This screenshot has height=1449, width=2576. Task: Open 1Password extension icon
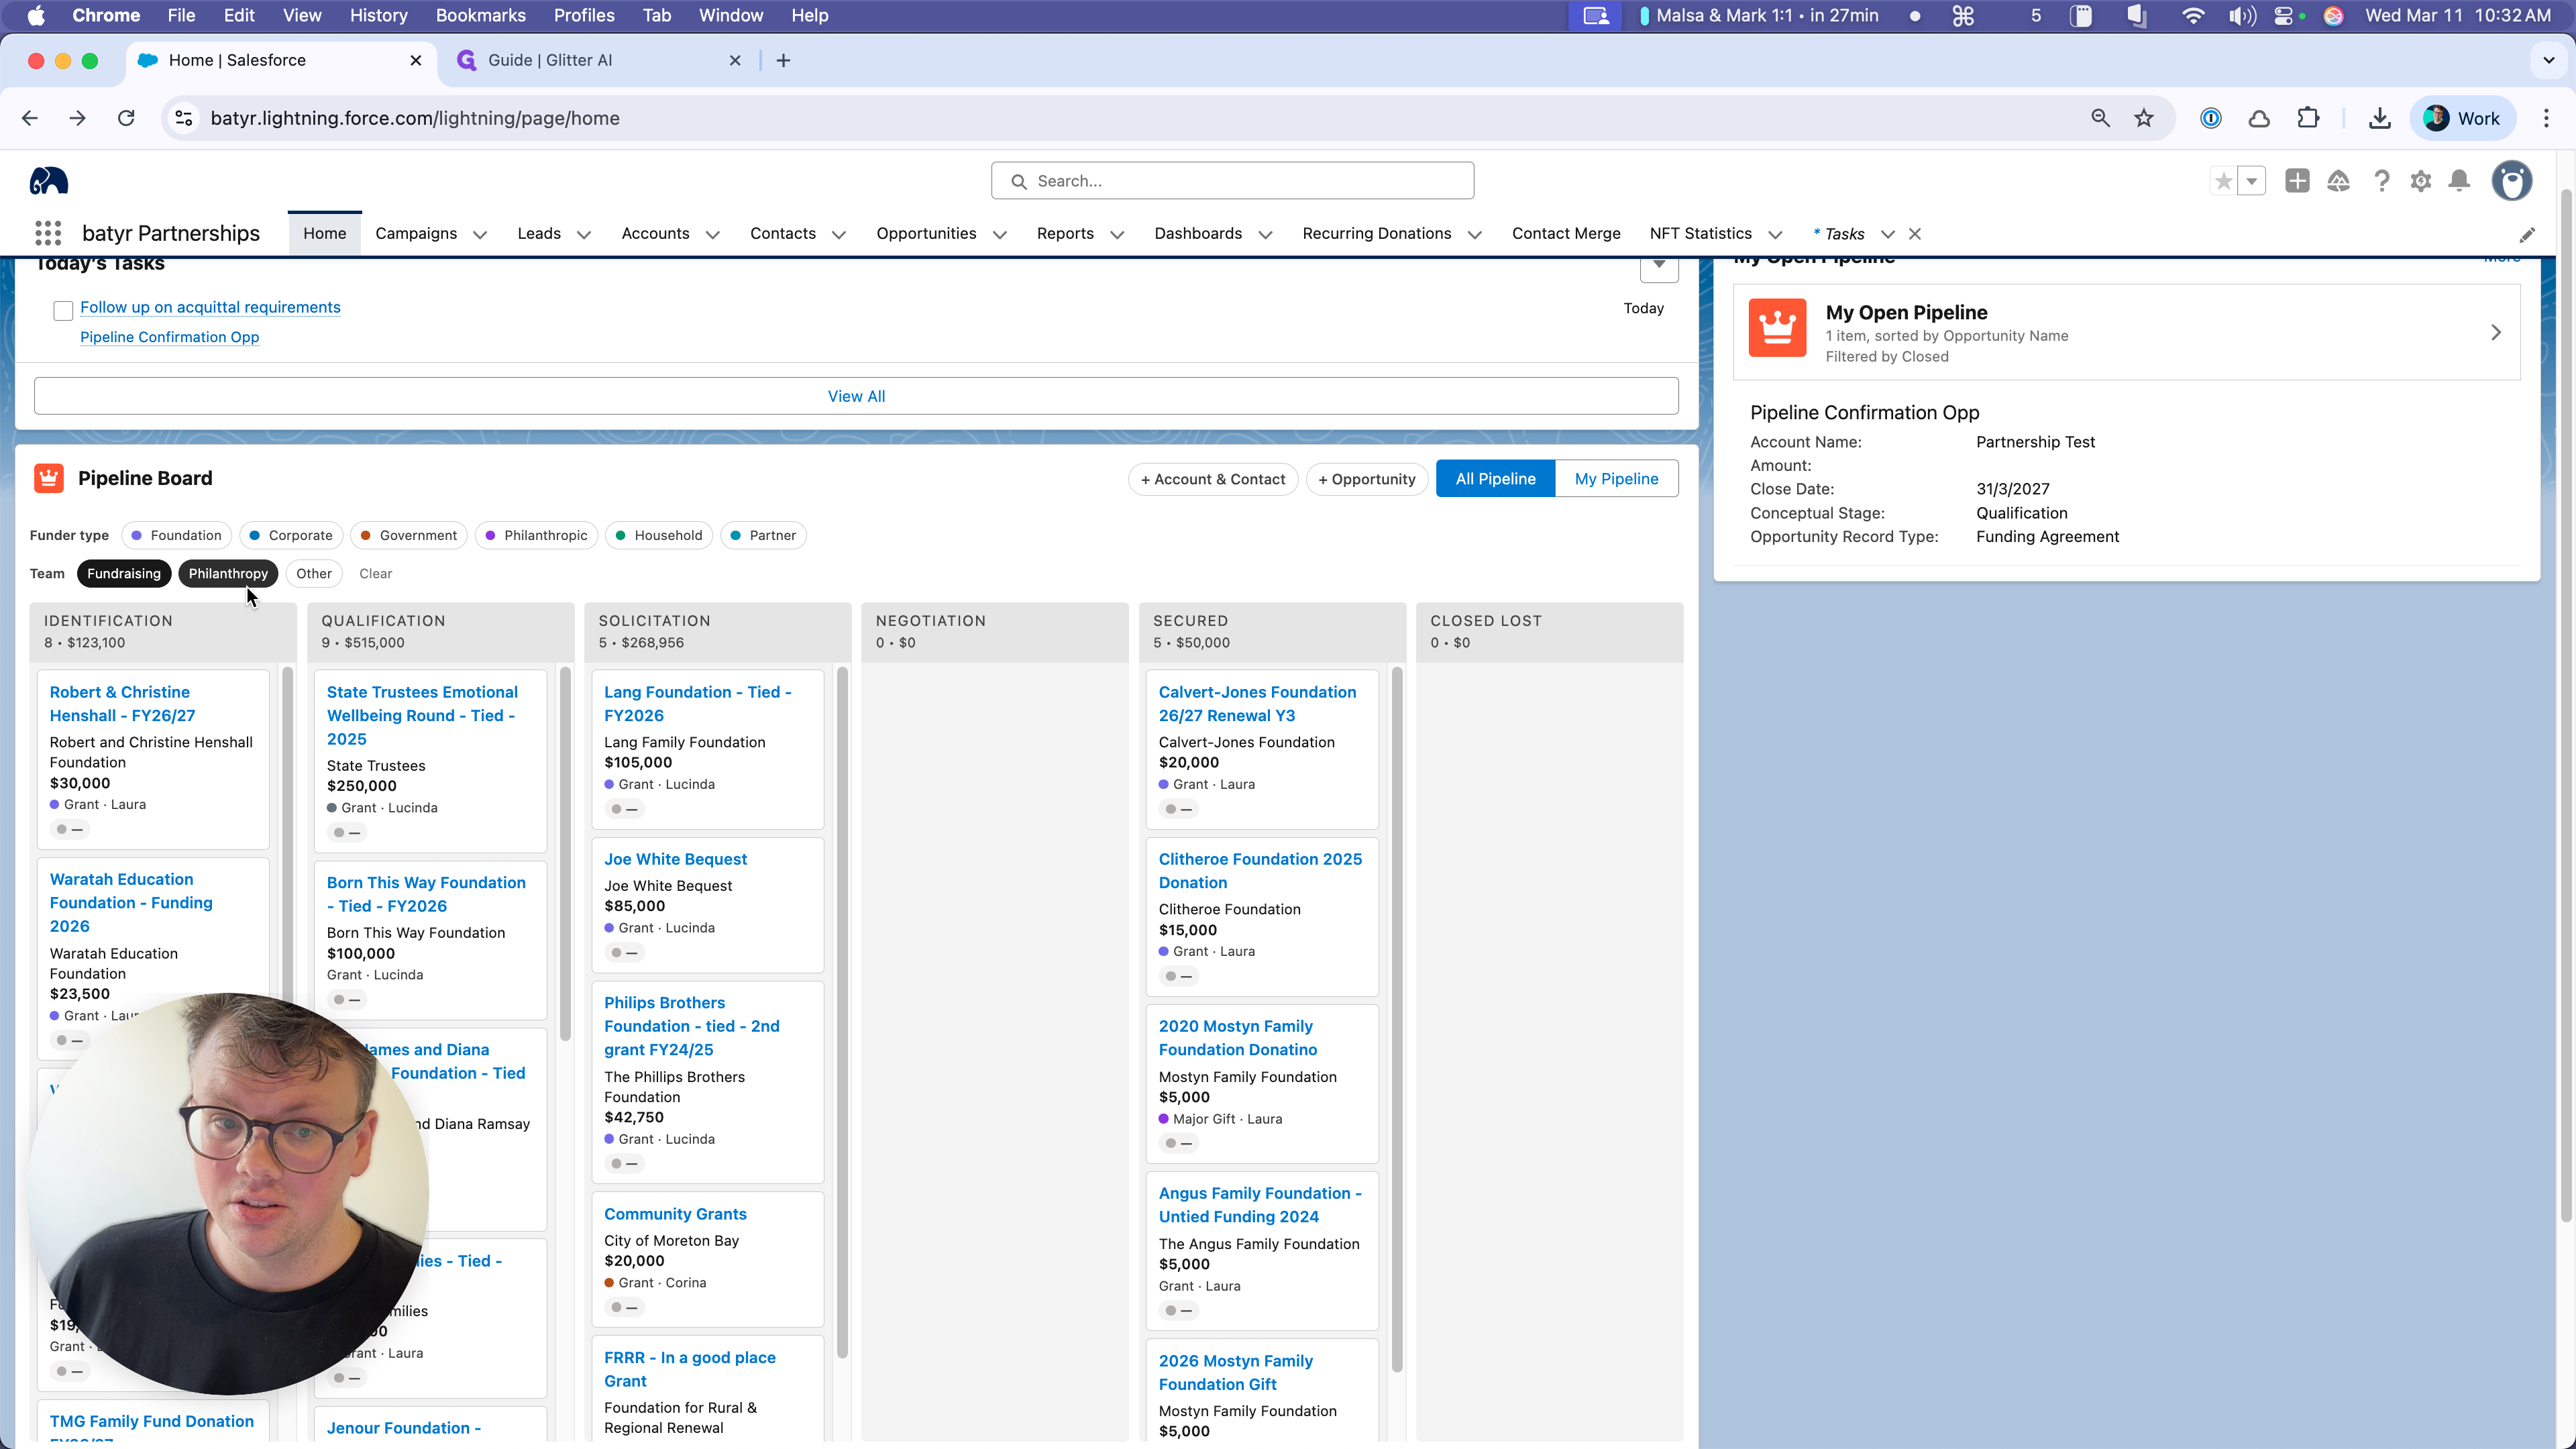point(2210,118)
